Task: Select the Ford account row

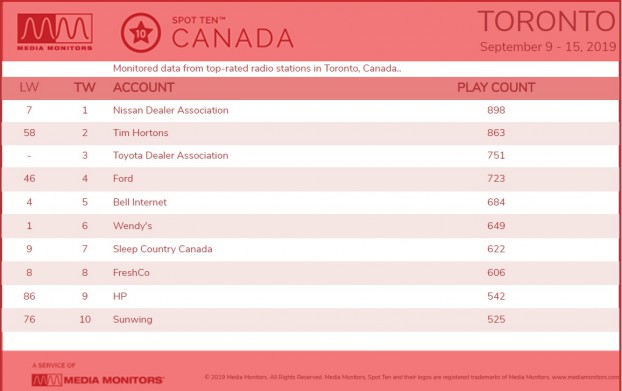Action: pyautogui.click(x=311, y=179)
